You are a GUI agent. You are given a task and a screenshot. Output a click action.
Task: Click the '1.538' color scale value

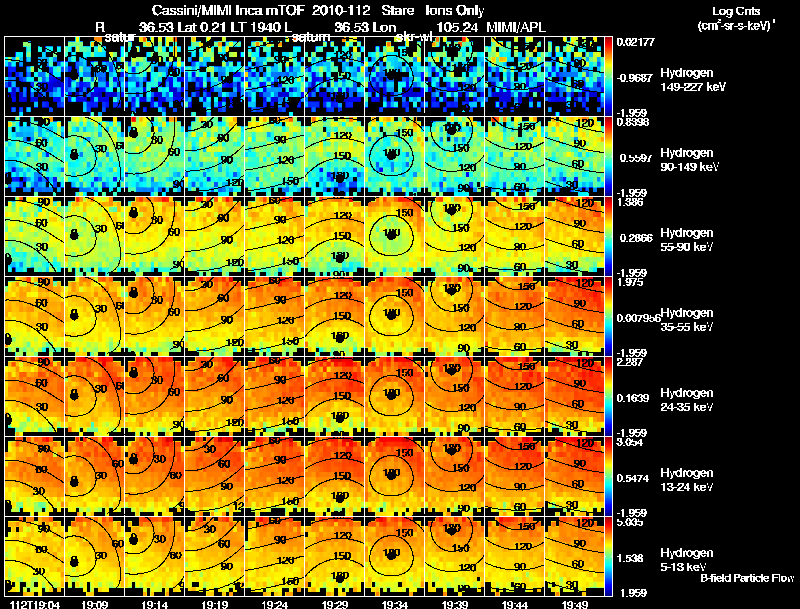click(630, 559)
